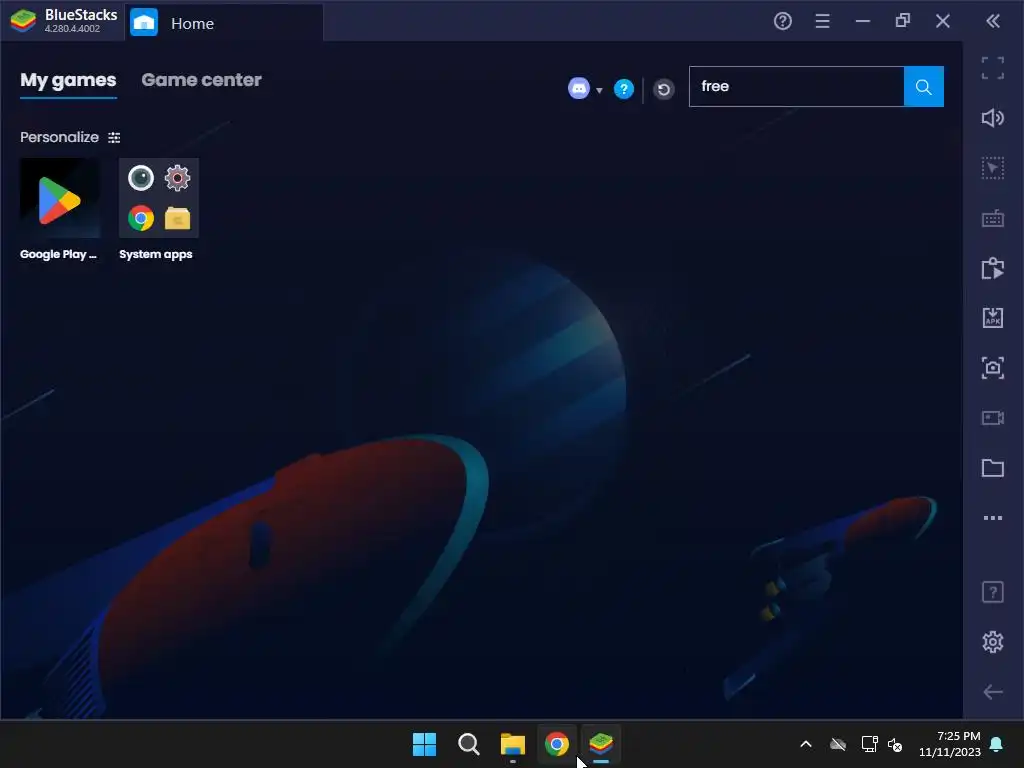The height and width of the screenshot is (768, 1024).
Task: Click the back arrow in the sidebar
Action: 993,692
